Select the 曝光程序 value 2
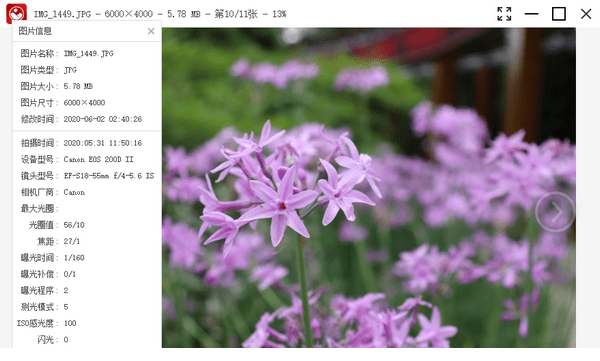Viewport: 600px width, 361px height. tap(66, 291)
